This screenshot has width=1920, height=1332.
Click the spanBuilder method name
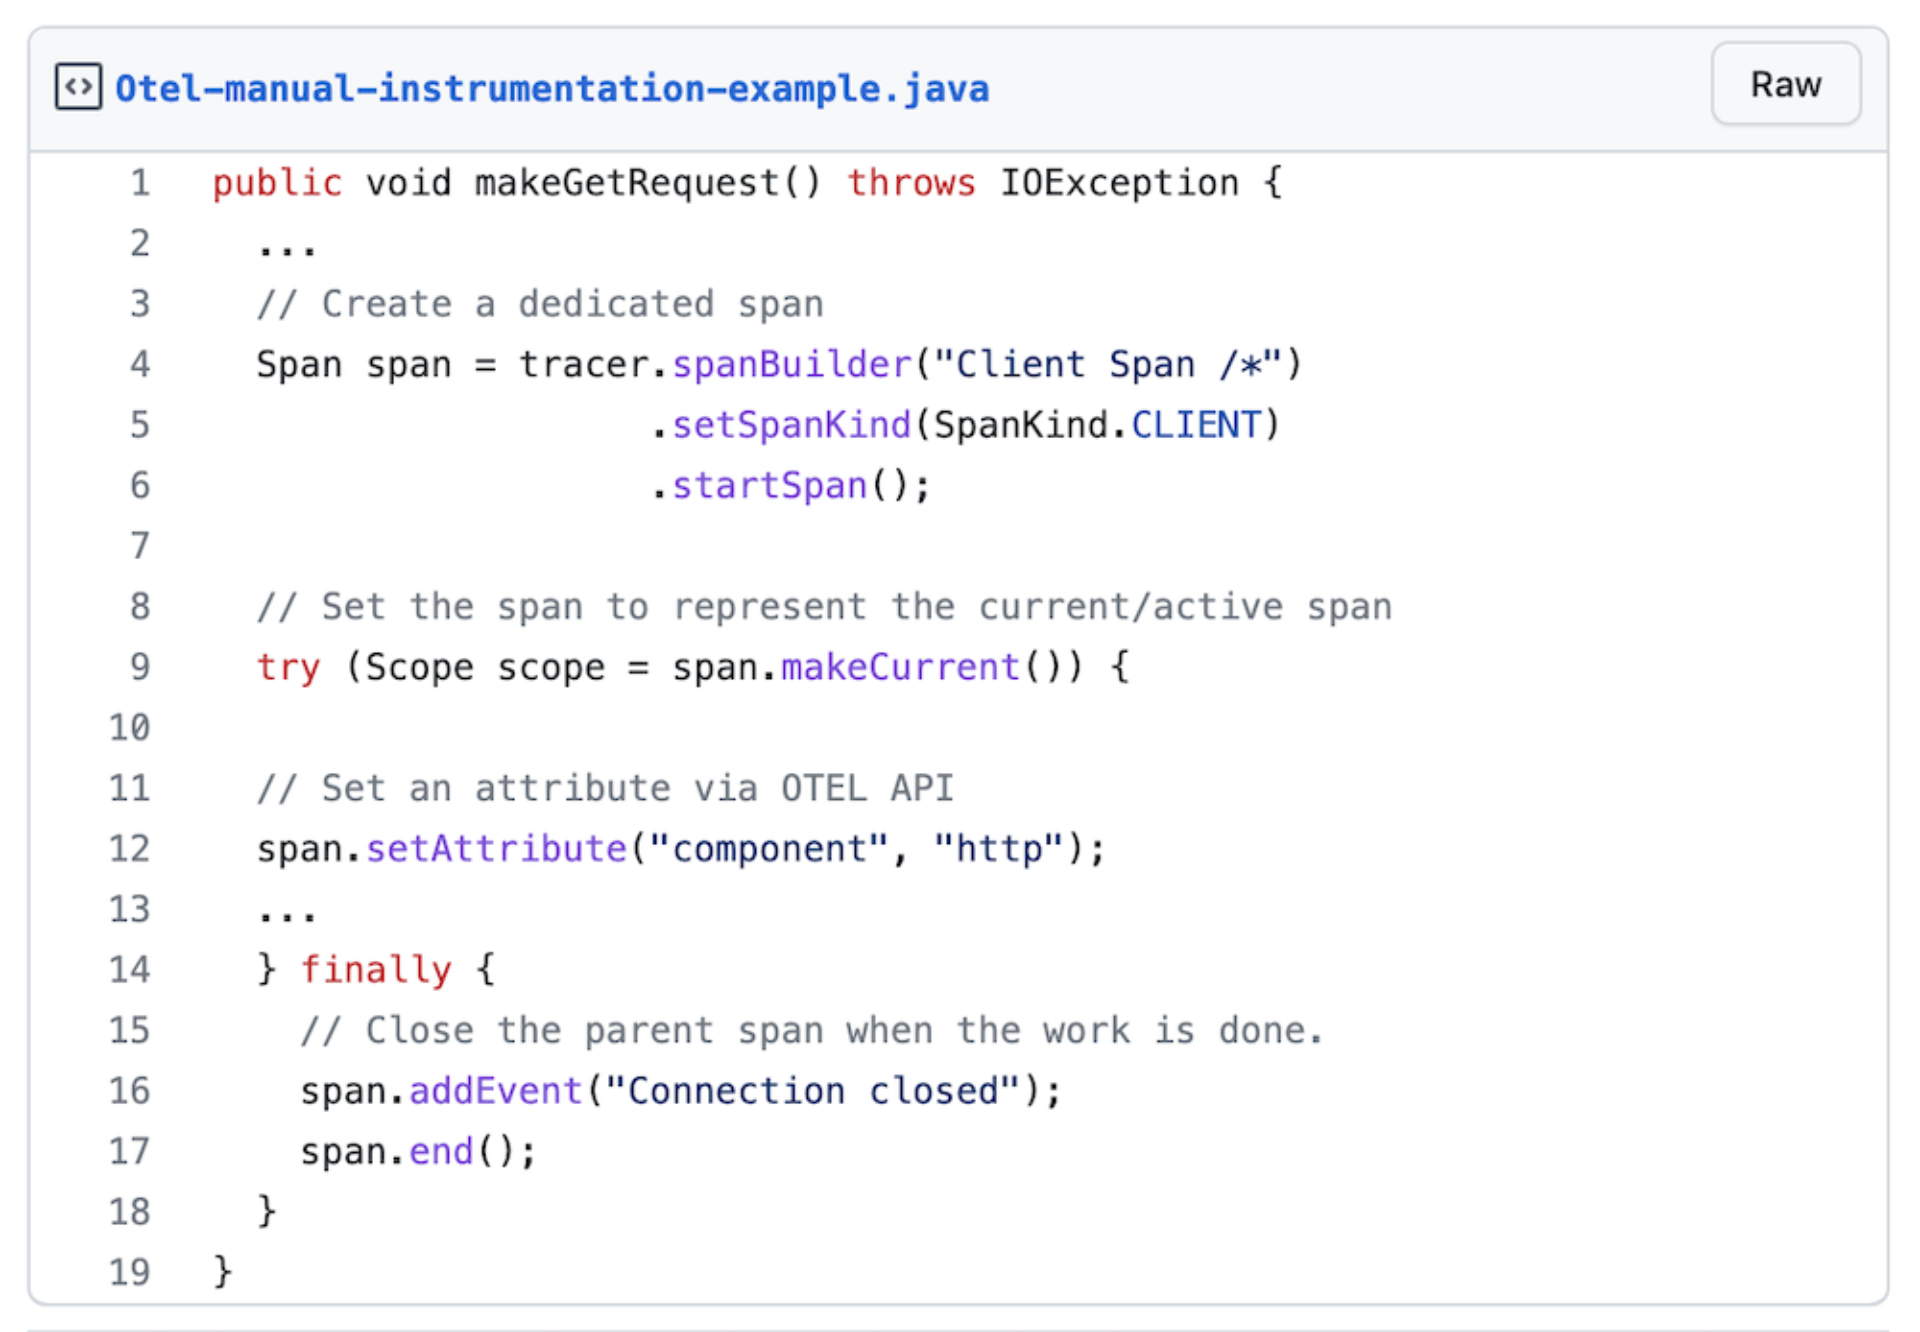tap(791, 364)
